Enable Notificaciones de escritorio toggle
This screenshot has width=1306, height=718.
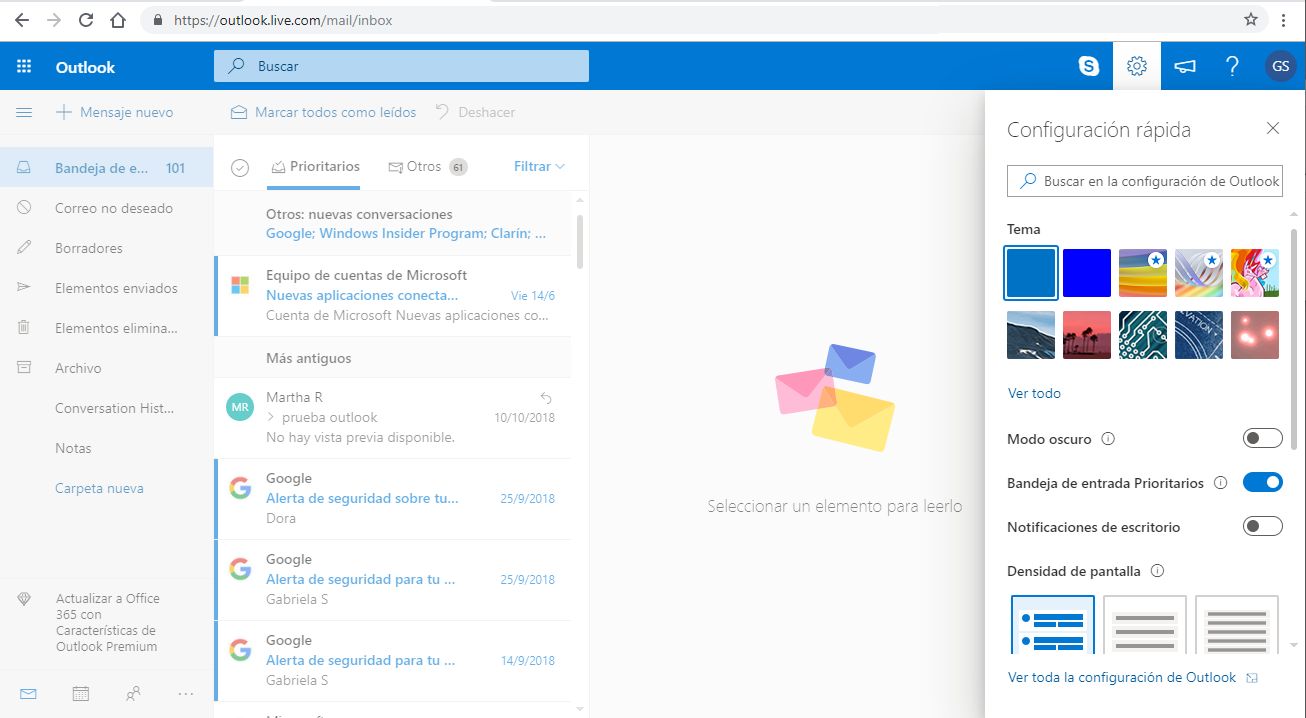[x=1262, y=527]
